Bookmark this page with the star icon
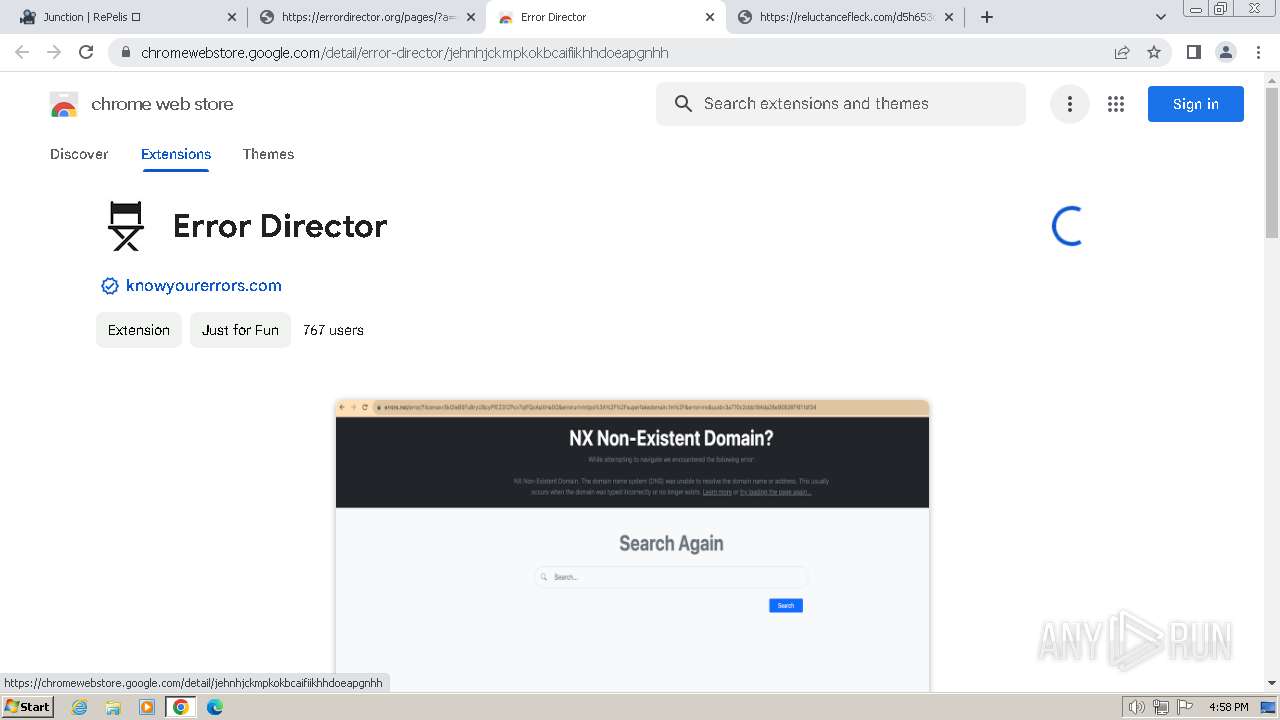This screenshot has height=720, width=1280. pos(1154,53)
